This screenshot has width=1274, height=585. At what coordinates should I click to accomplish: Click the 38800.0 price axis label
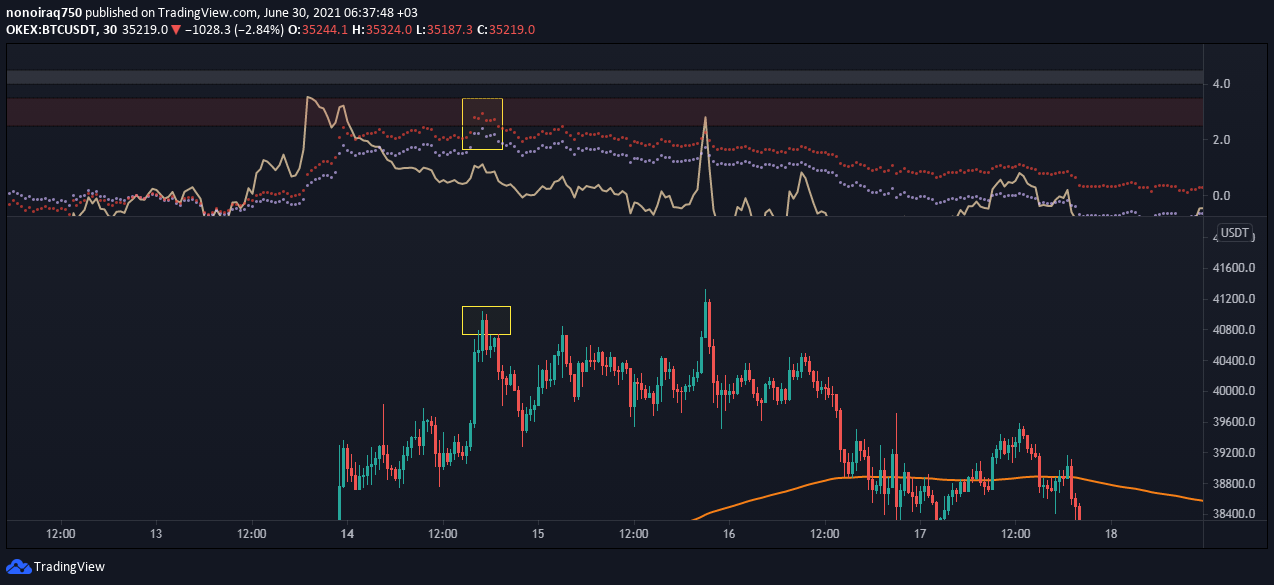(x=1234, y=484)
